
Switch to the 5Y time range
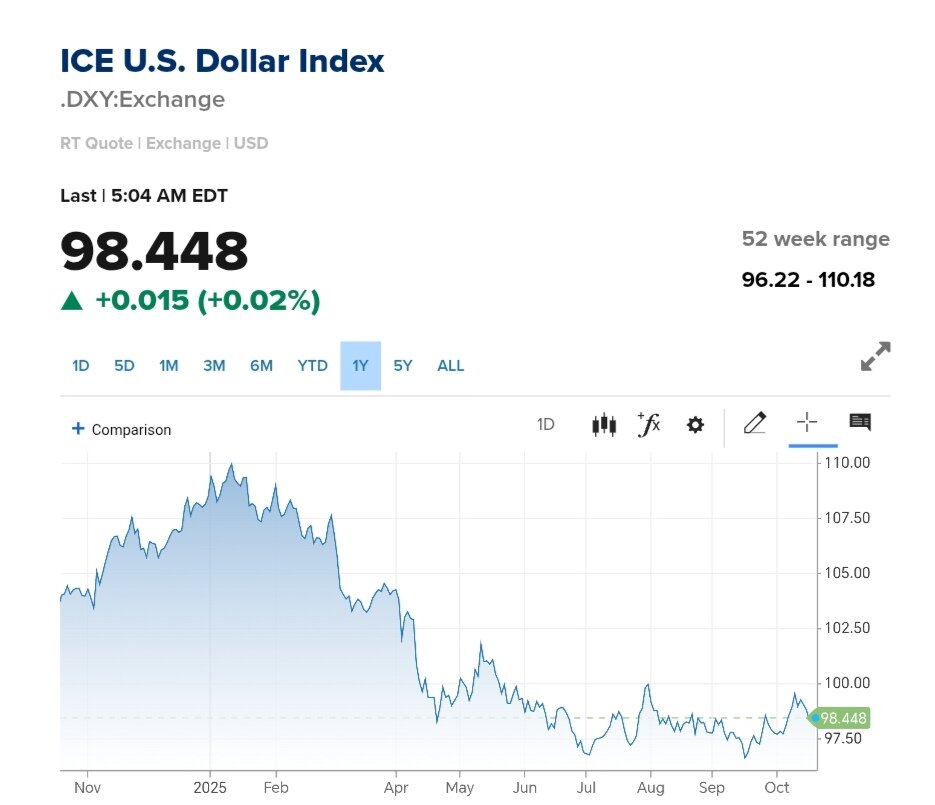pos(403,366)
